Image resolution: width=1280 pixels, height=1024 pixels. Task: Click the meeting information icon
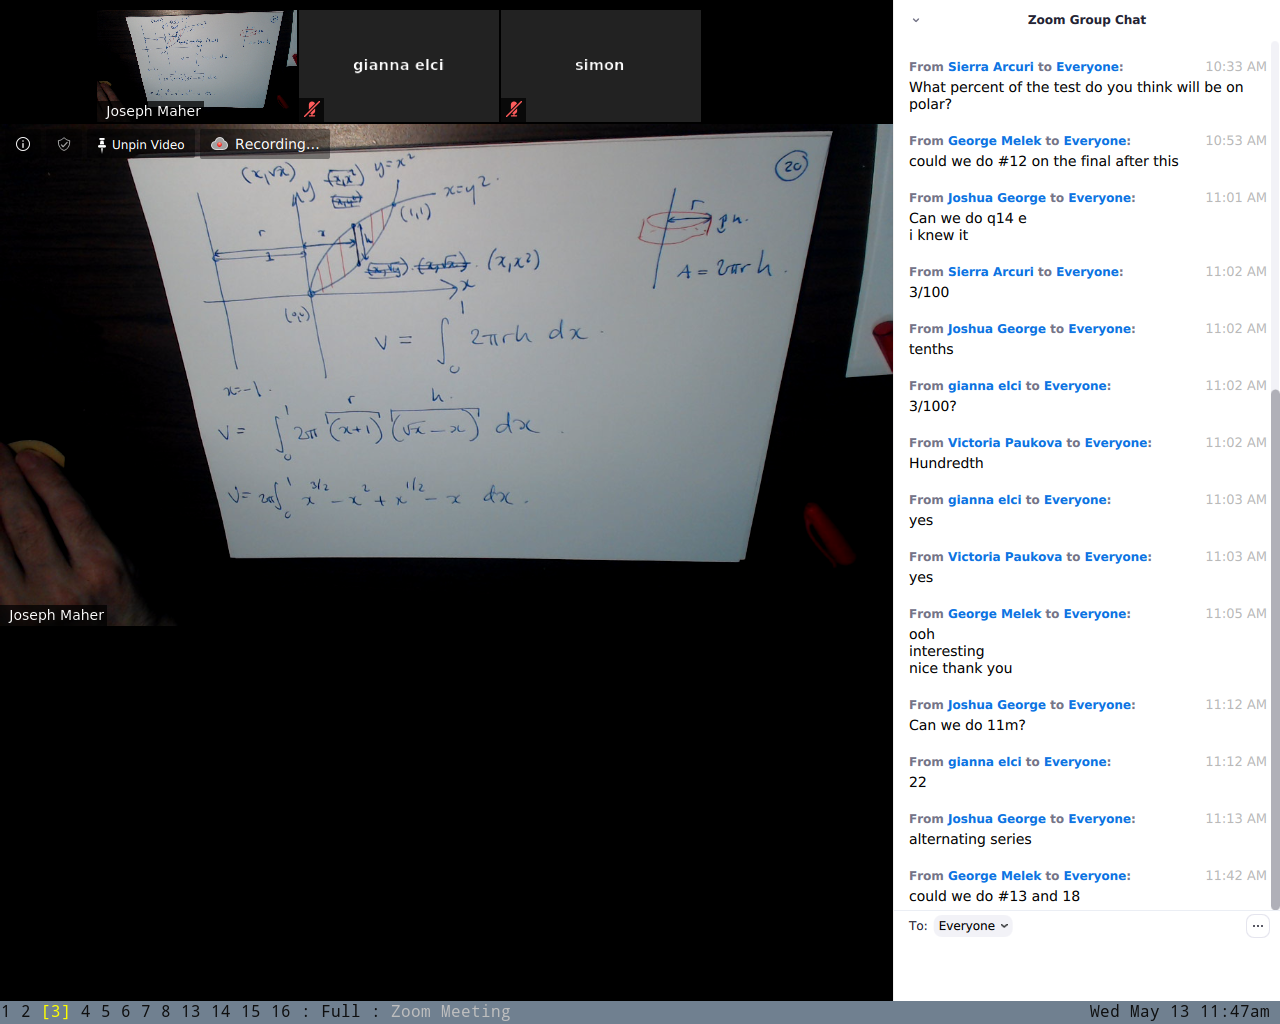(x=23, y=144)
